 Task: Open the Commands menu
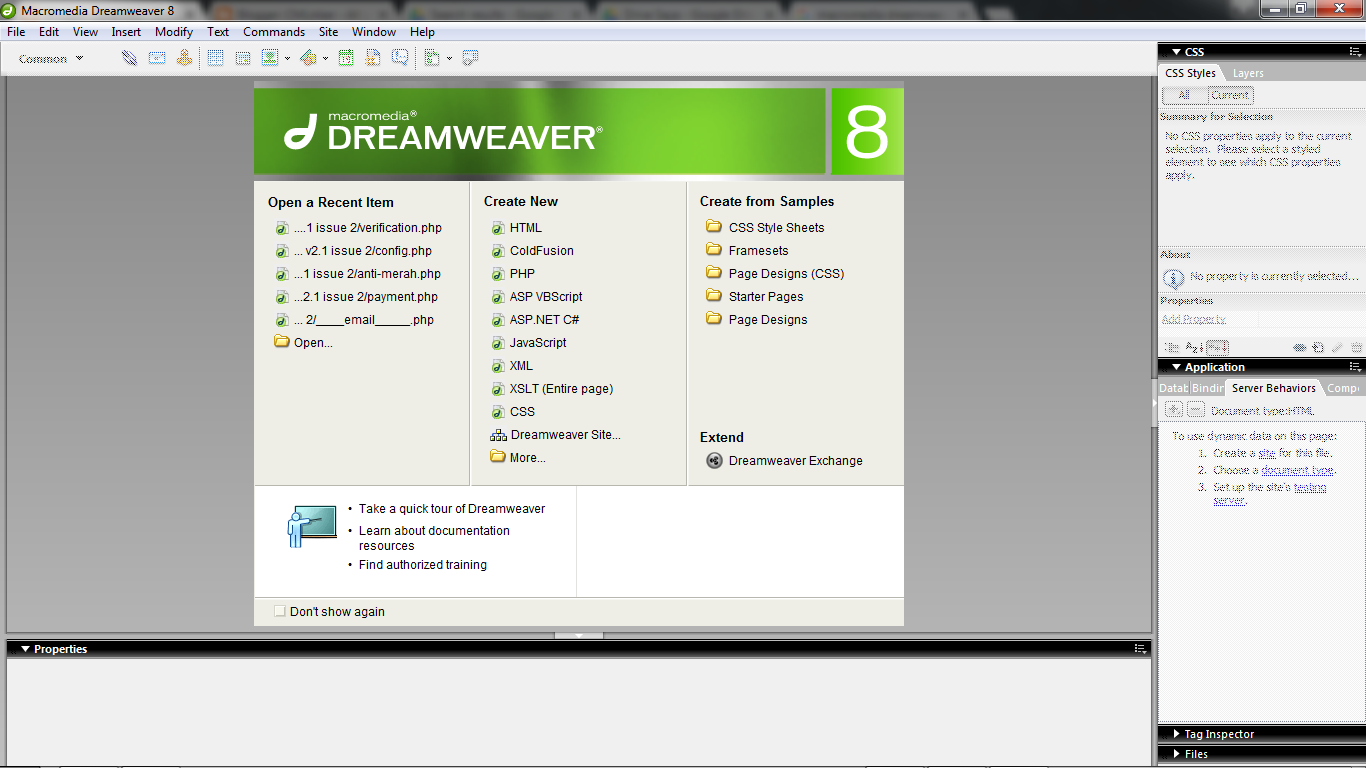pyautogui.click(x=274, y=32)
